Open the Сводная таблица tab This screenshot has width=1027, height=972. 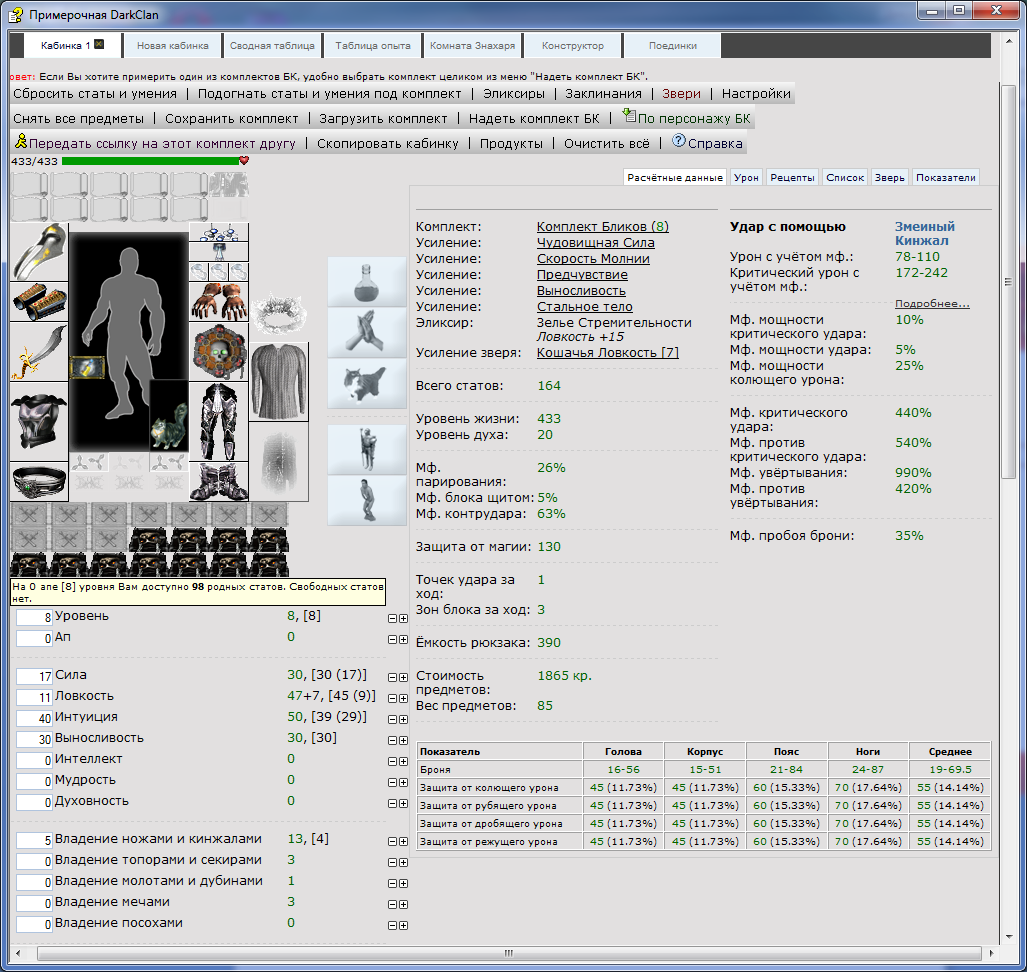(x=272, y=46)
